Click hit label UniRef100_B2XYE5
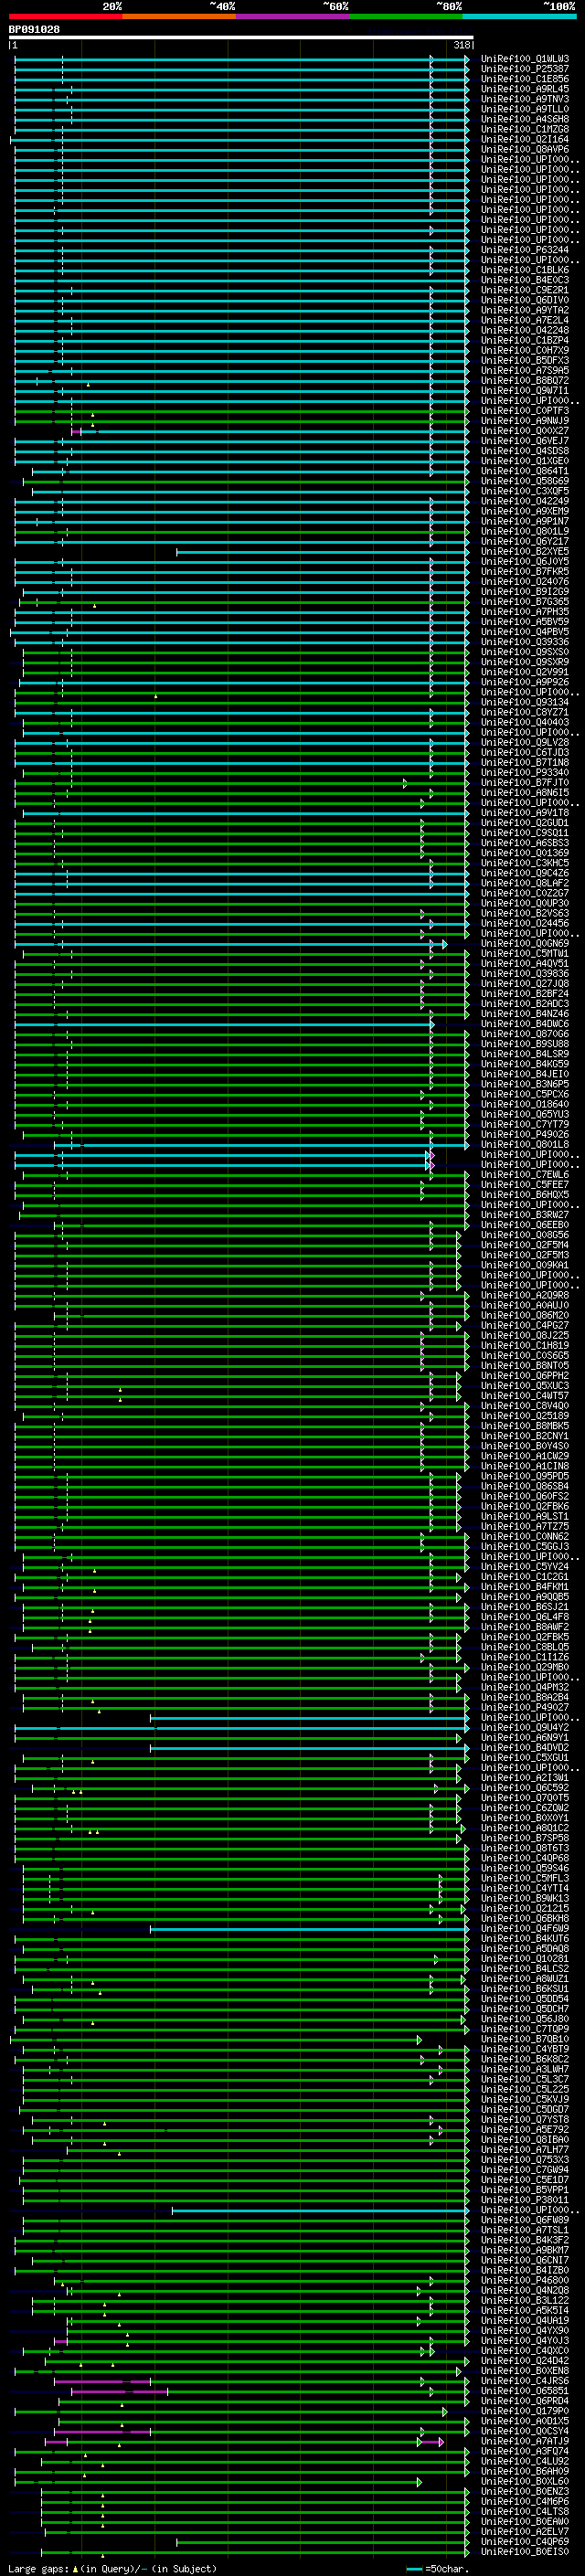 (524, 551)
